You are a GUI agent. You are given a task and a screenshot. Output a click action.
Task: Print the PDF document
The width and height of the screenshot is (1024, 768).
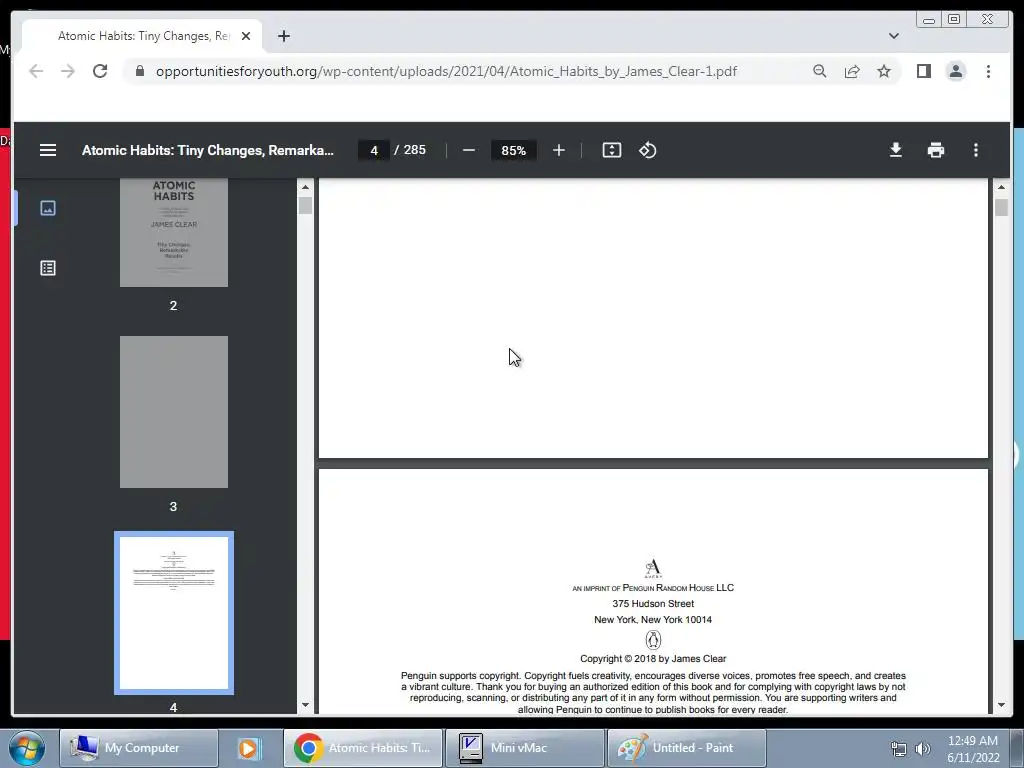(935, 150)
